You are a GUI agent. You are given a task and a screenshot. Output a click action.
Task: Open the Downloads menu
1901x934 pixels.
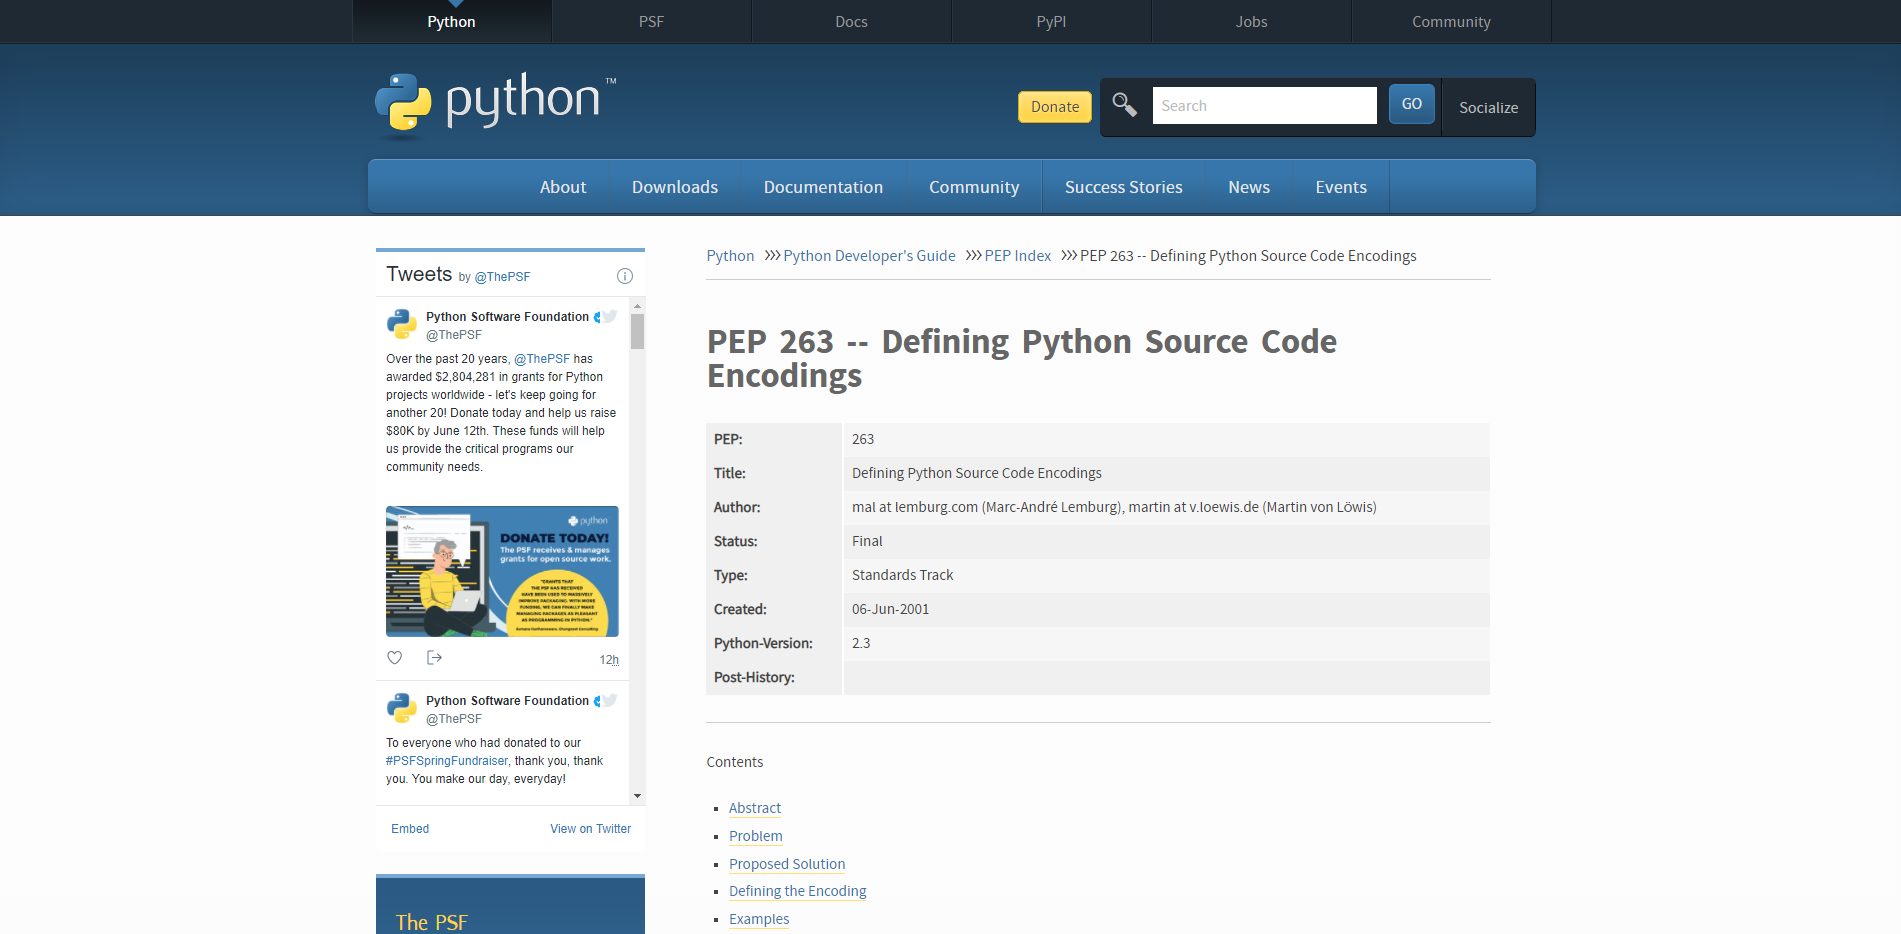tap(675, 187)
